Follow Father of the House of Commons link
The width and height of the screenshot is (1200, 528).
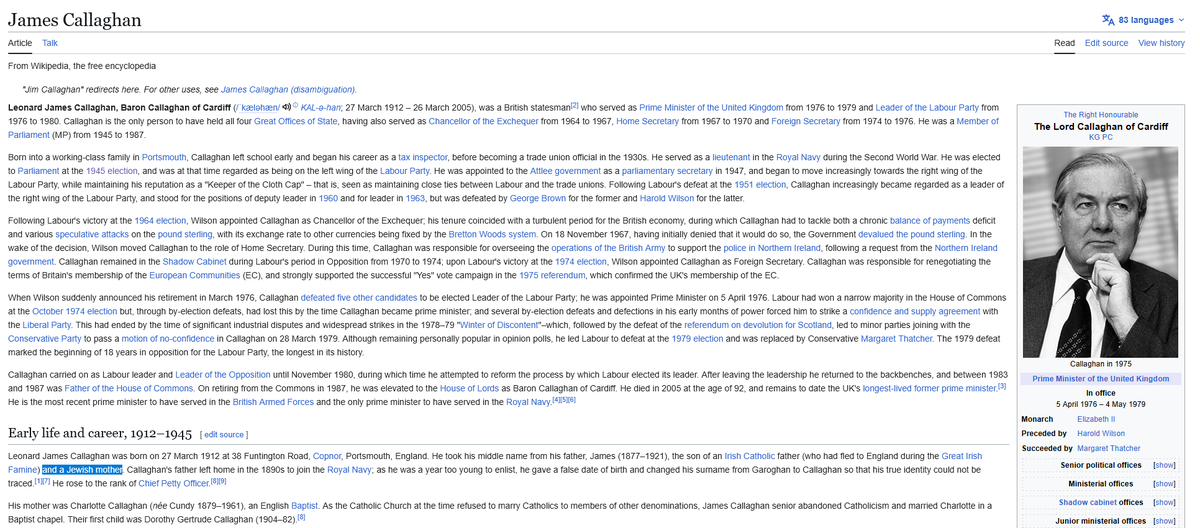pos(130,388)
